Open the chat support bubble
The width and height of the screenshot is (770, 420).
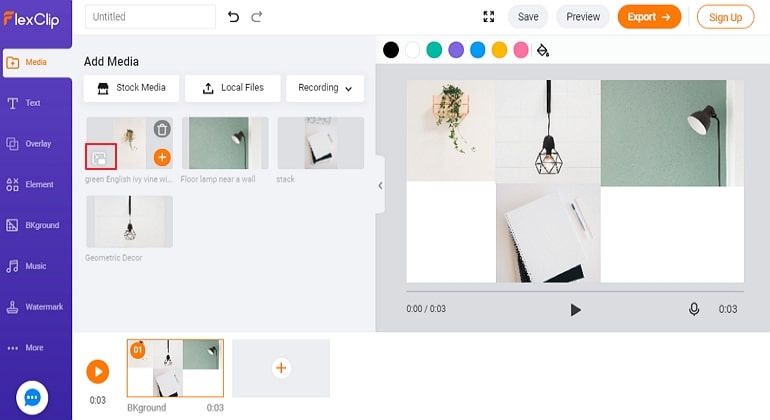(x=32, y=397)
